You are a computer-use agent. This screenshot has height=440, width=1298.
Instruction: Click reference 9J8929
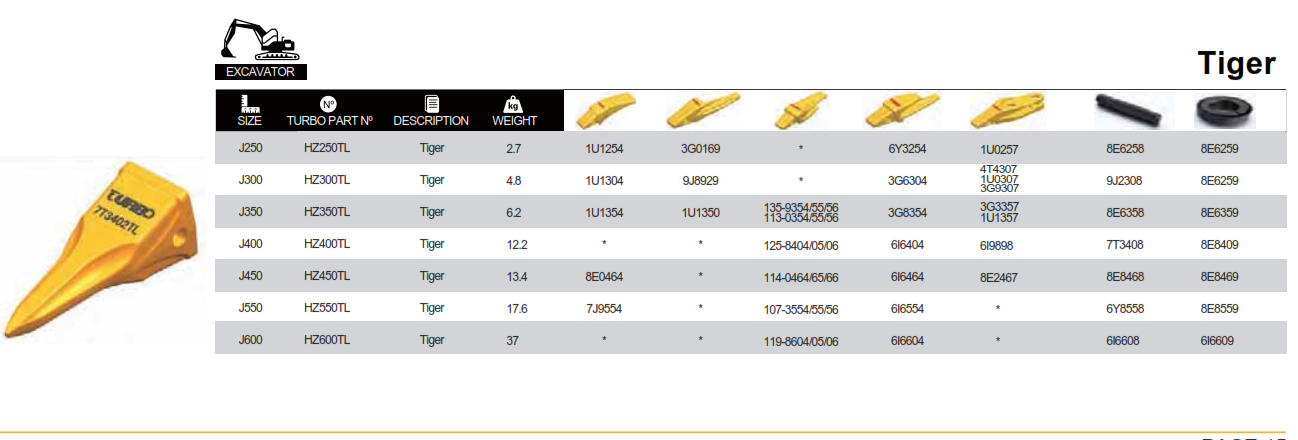point(701,181)
